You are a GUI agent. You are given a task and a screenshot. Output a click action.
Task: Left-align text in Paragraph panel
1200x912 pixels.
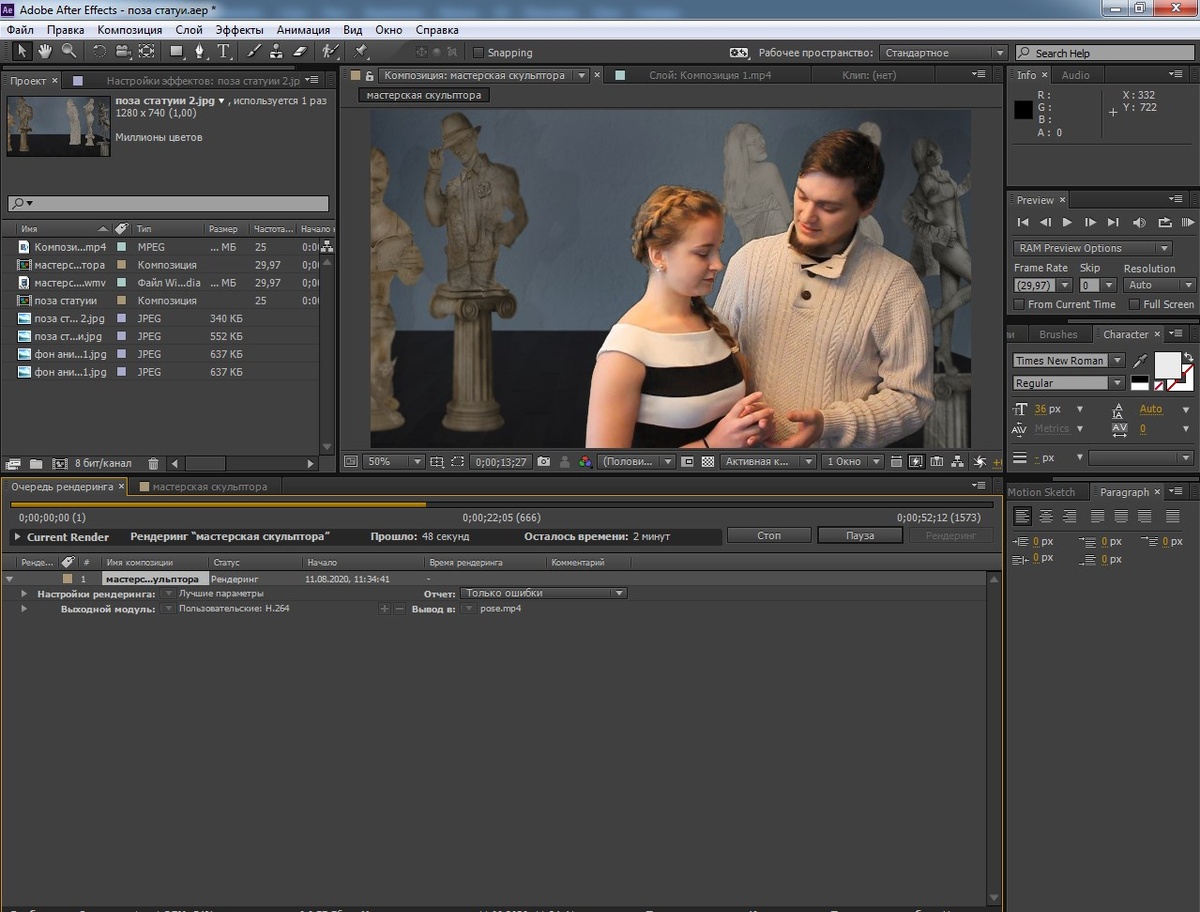click(1022, 517)
